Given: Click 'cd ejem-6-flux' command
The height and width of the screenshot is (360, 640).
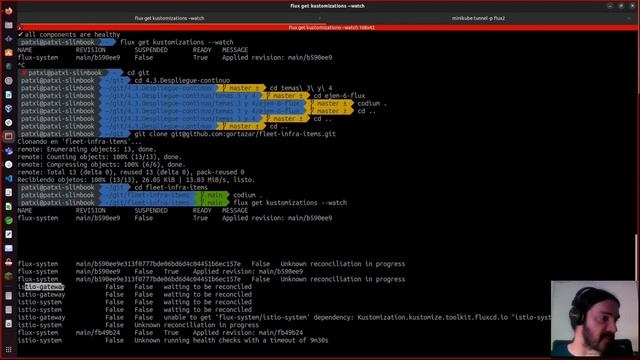Looking at the screenshot, I should tap(339, 96).
